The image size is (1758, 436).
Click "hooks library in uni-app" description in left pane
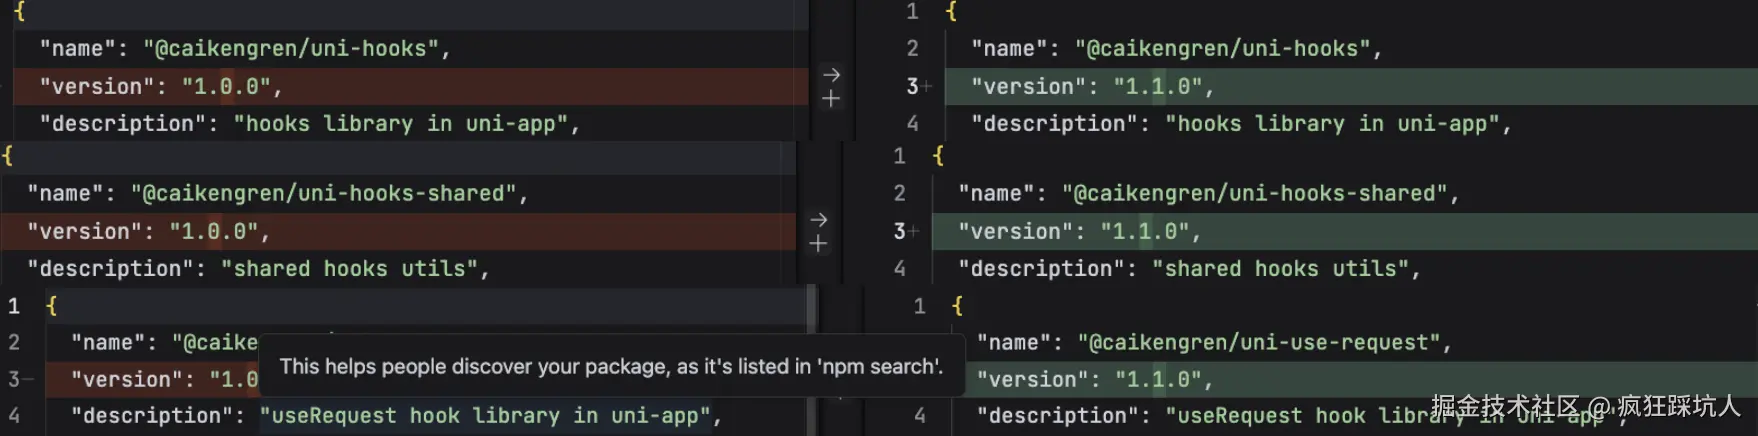pyautogui.click(x=401, y=124)
